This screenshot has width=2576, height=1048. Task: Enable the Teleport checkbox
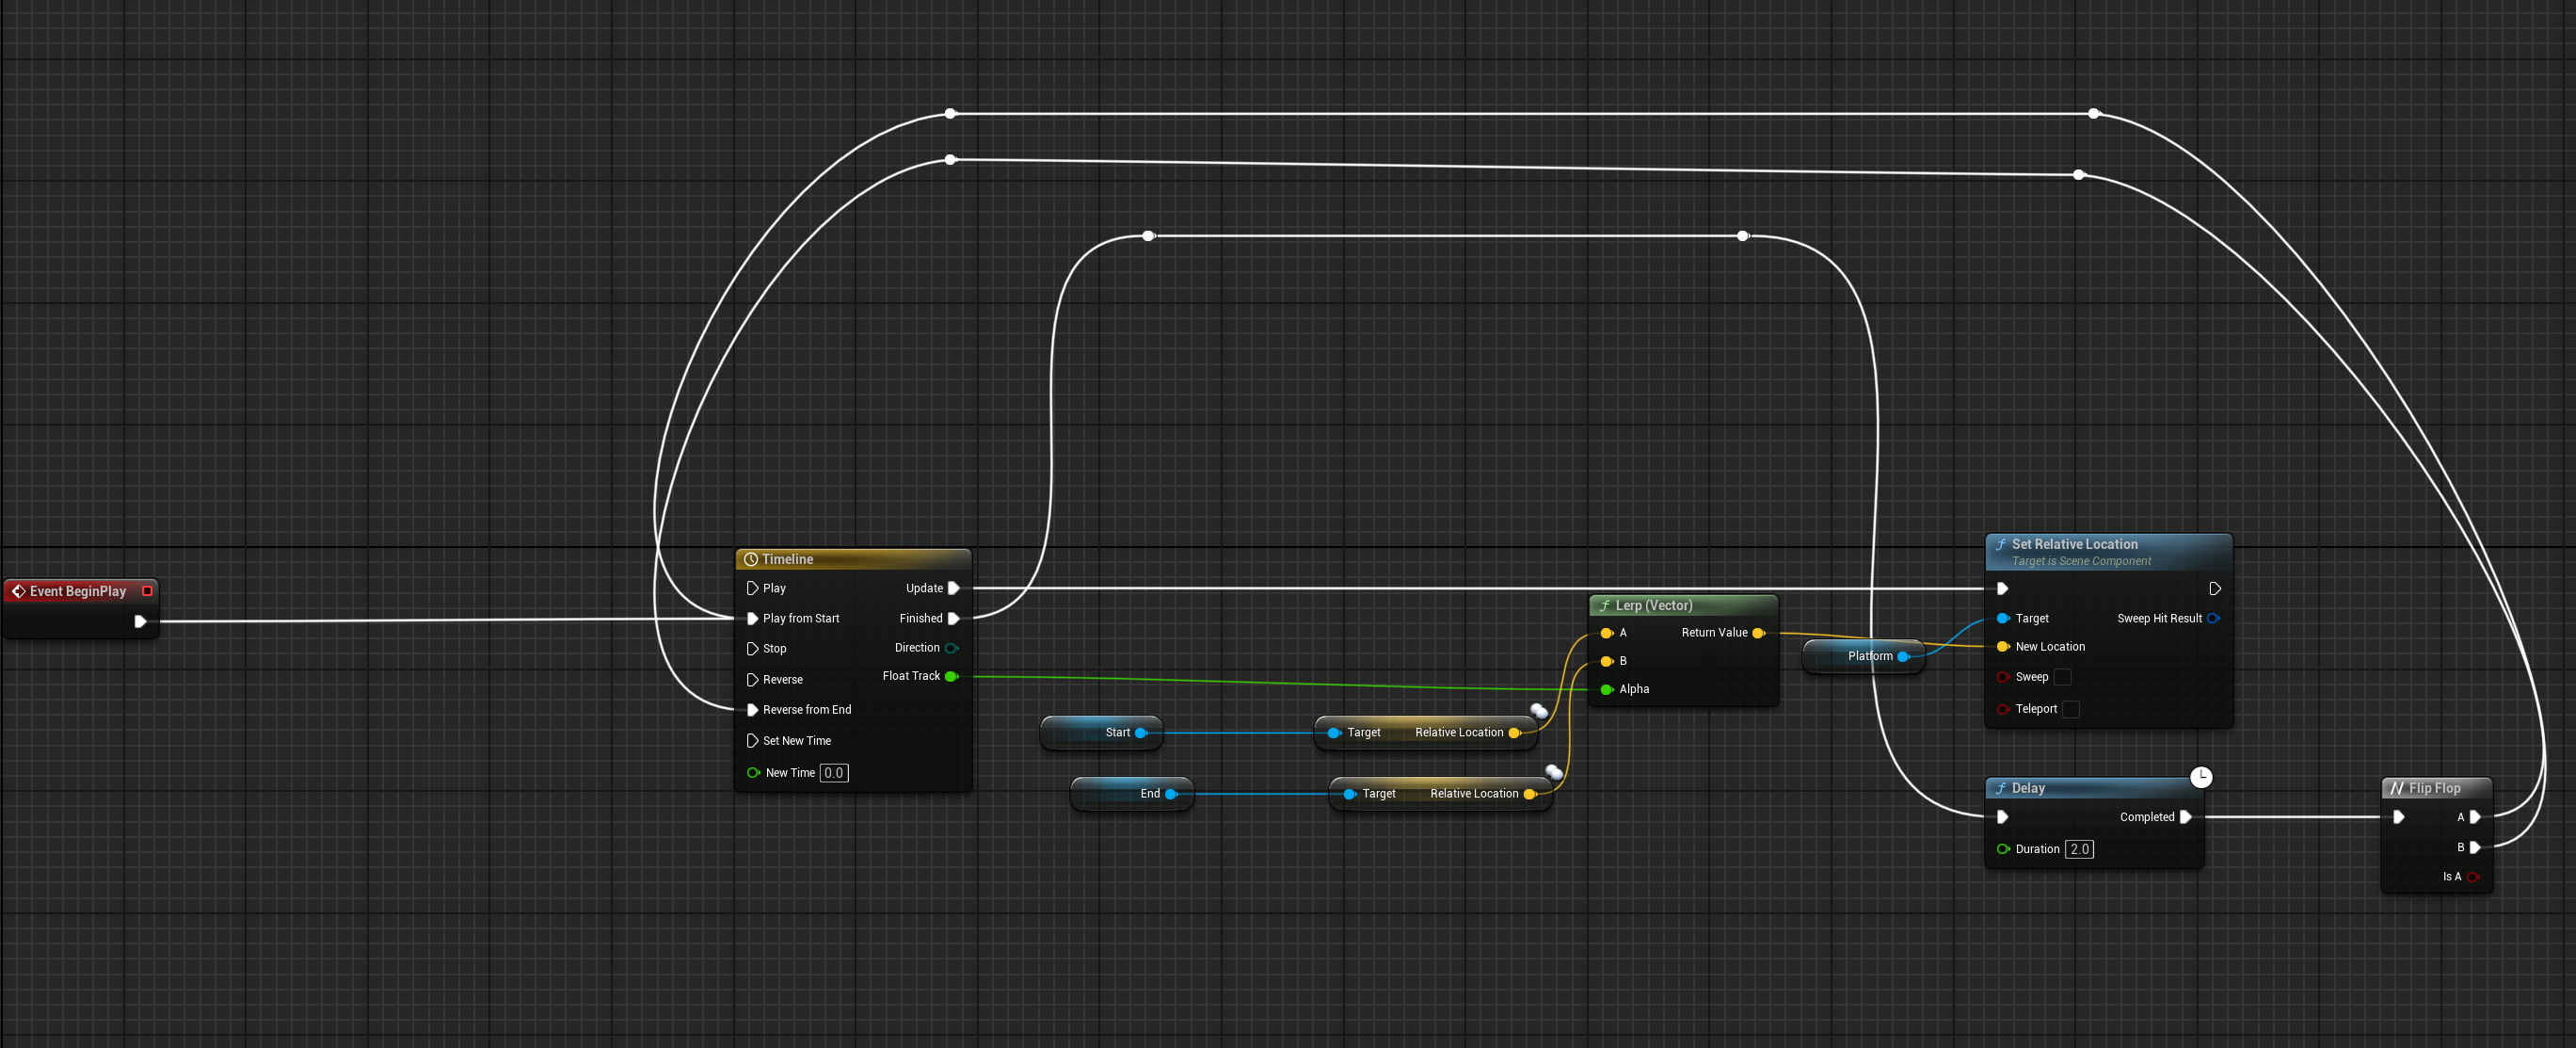click(2071, 709)
